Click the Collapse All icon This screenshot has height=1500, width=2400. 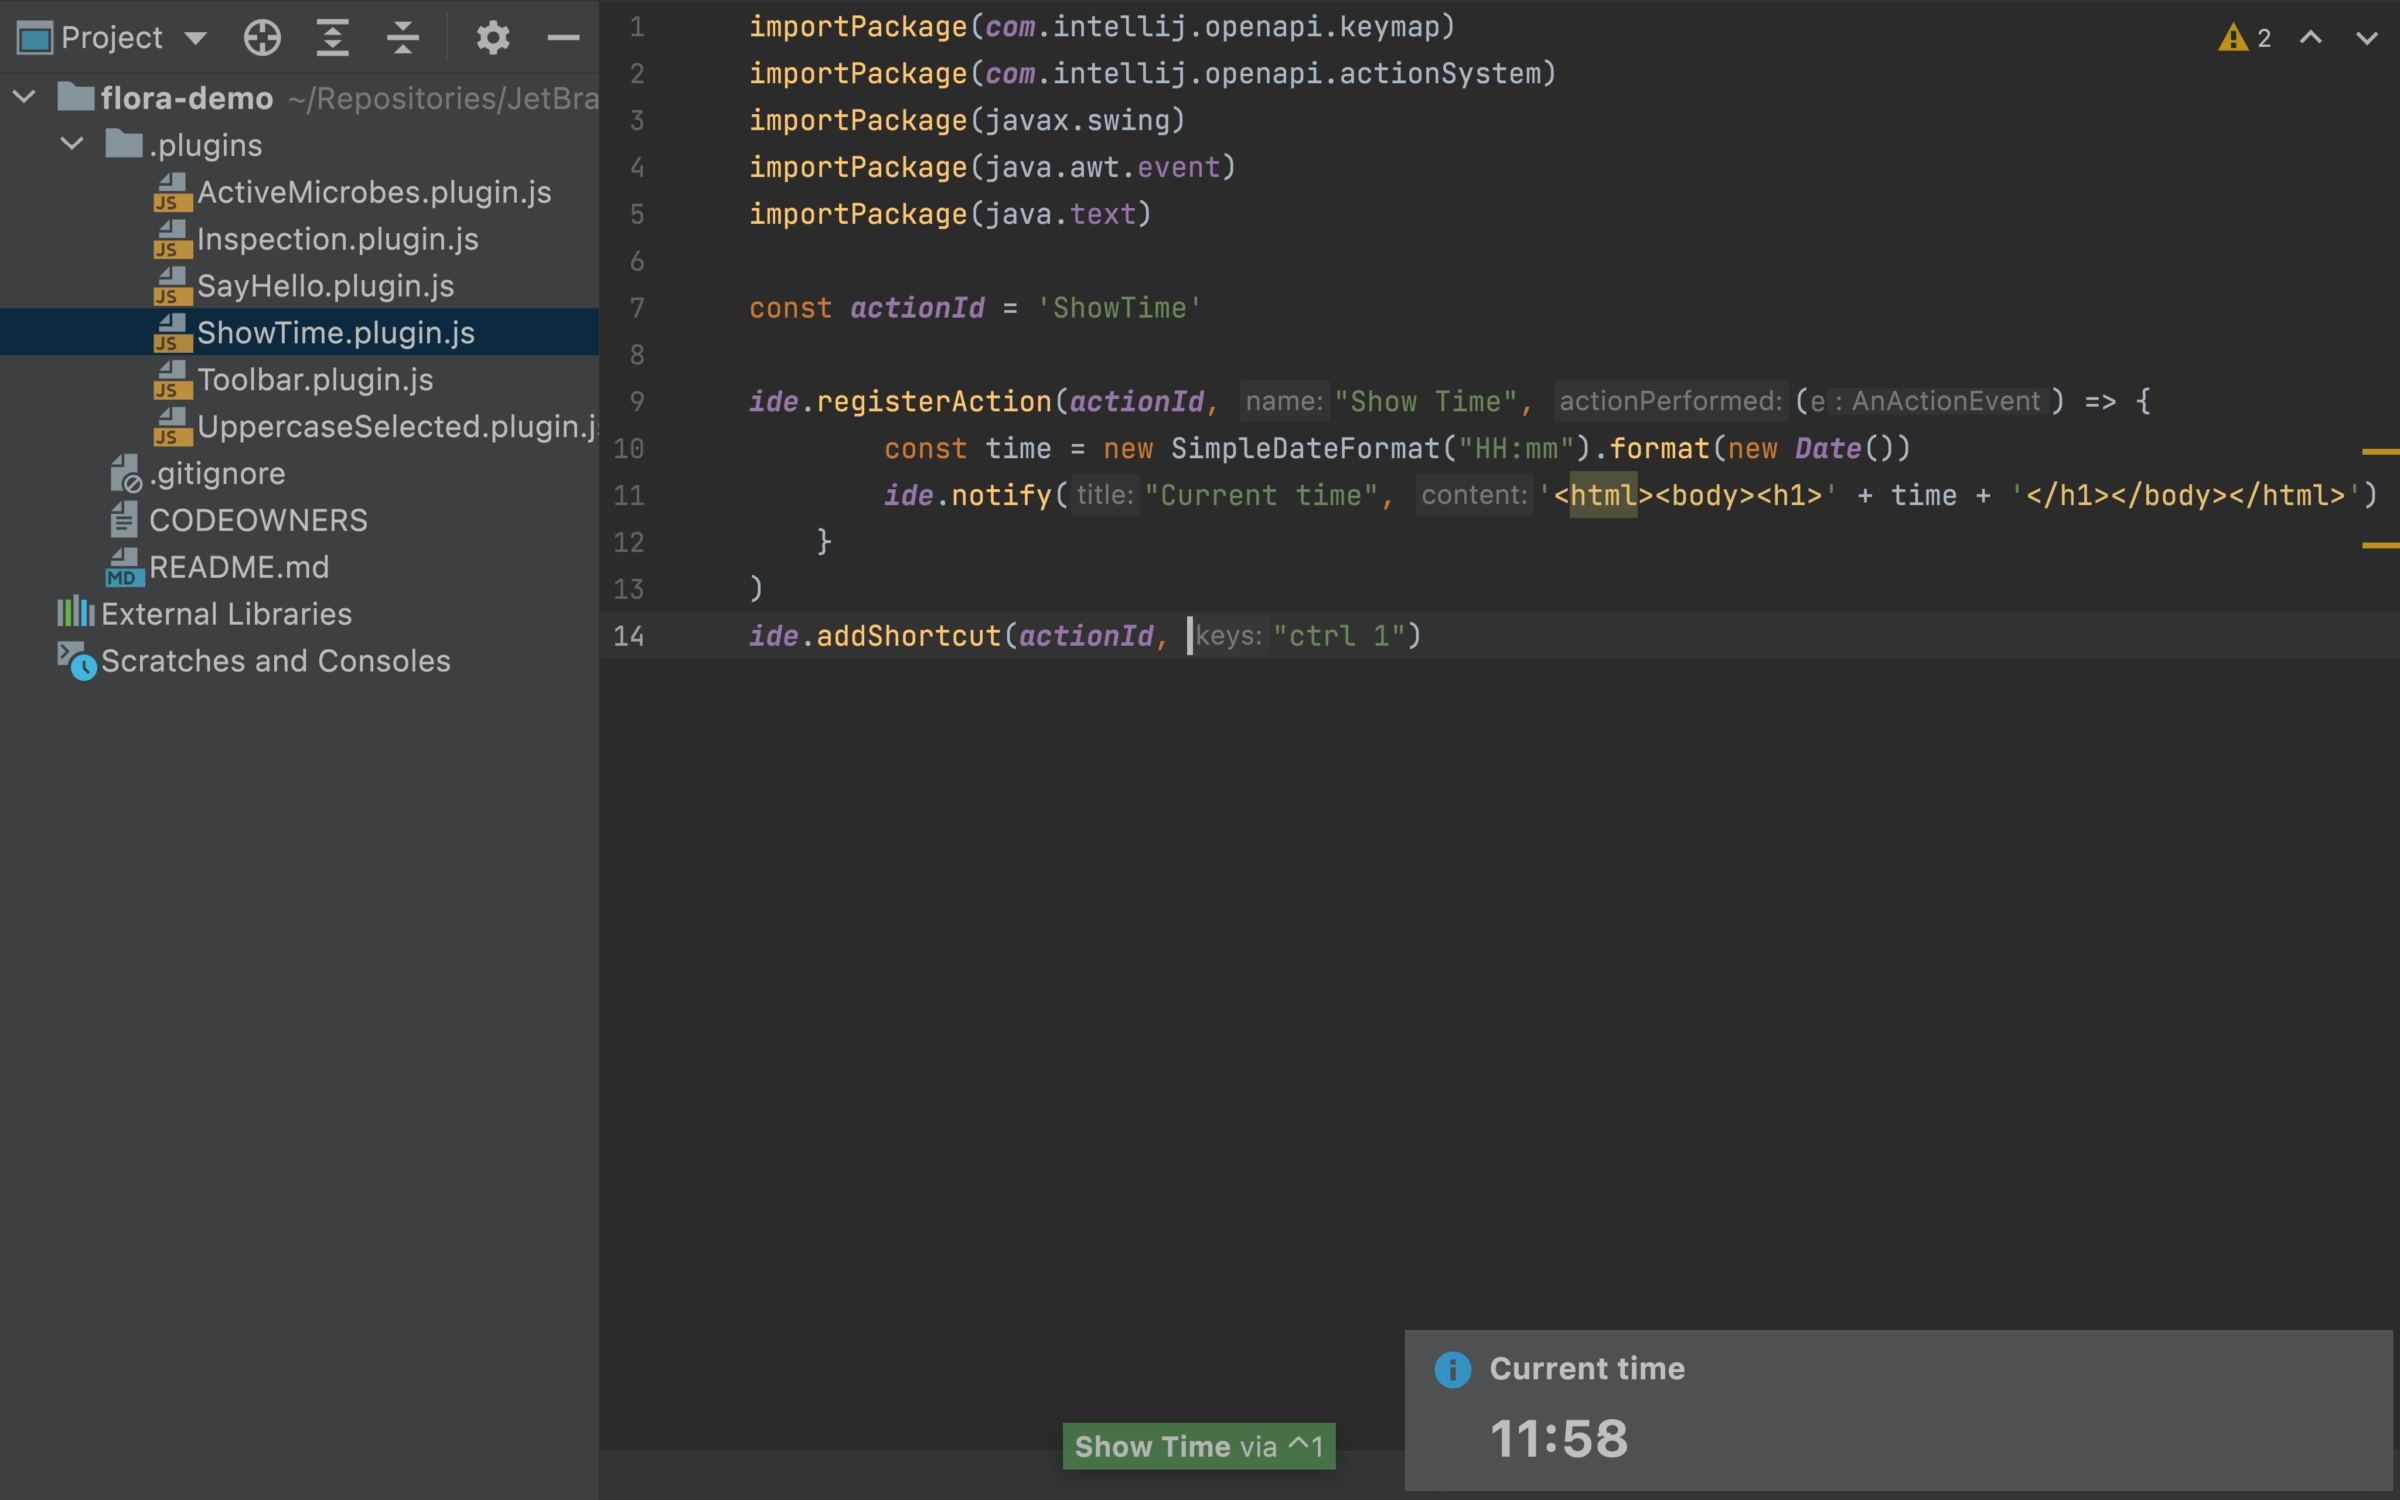click(x=402, y=38)
